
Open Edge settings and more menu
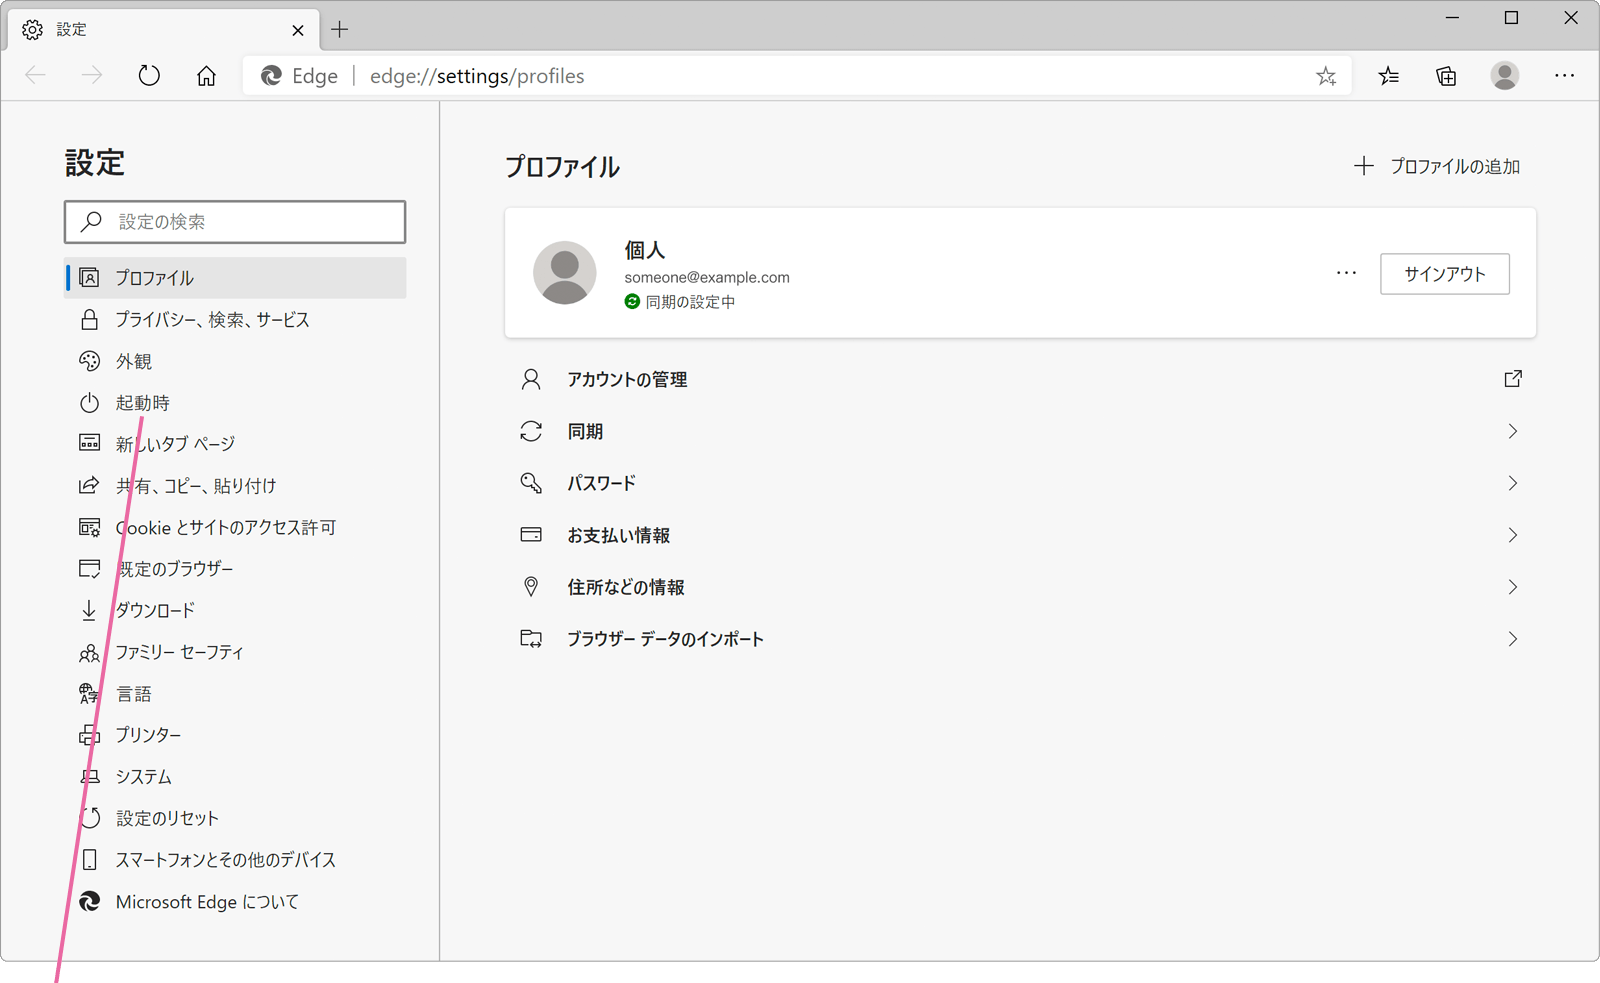1565,76
